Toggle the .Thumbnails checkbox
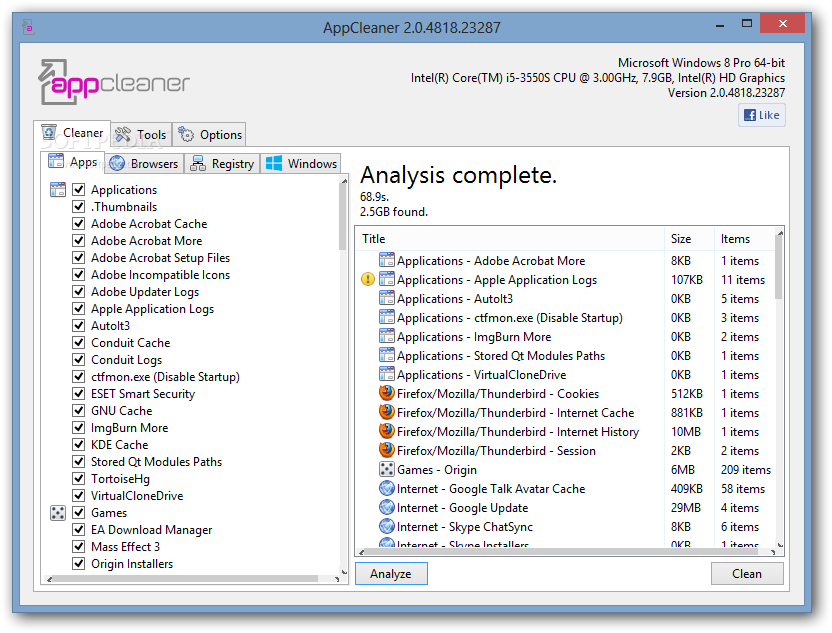The width and height of the screenshot is (832, 633). [x=79, y=206]
